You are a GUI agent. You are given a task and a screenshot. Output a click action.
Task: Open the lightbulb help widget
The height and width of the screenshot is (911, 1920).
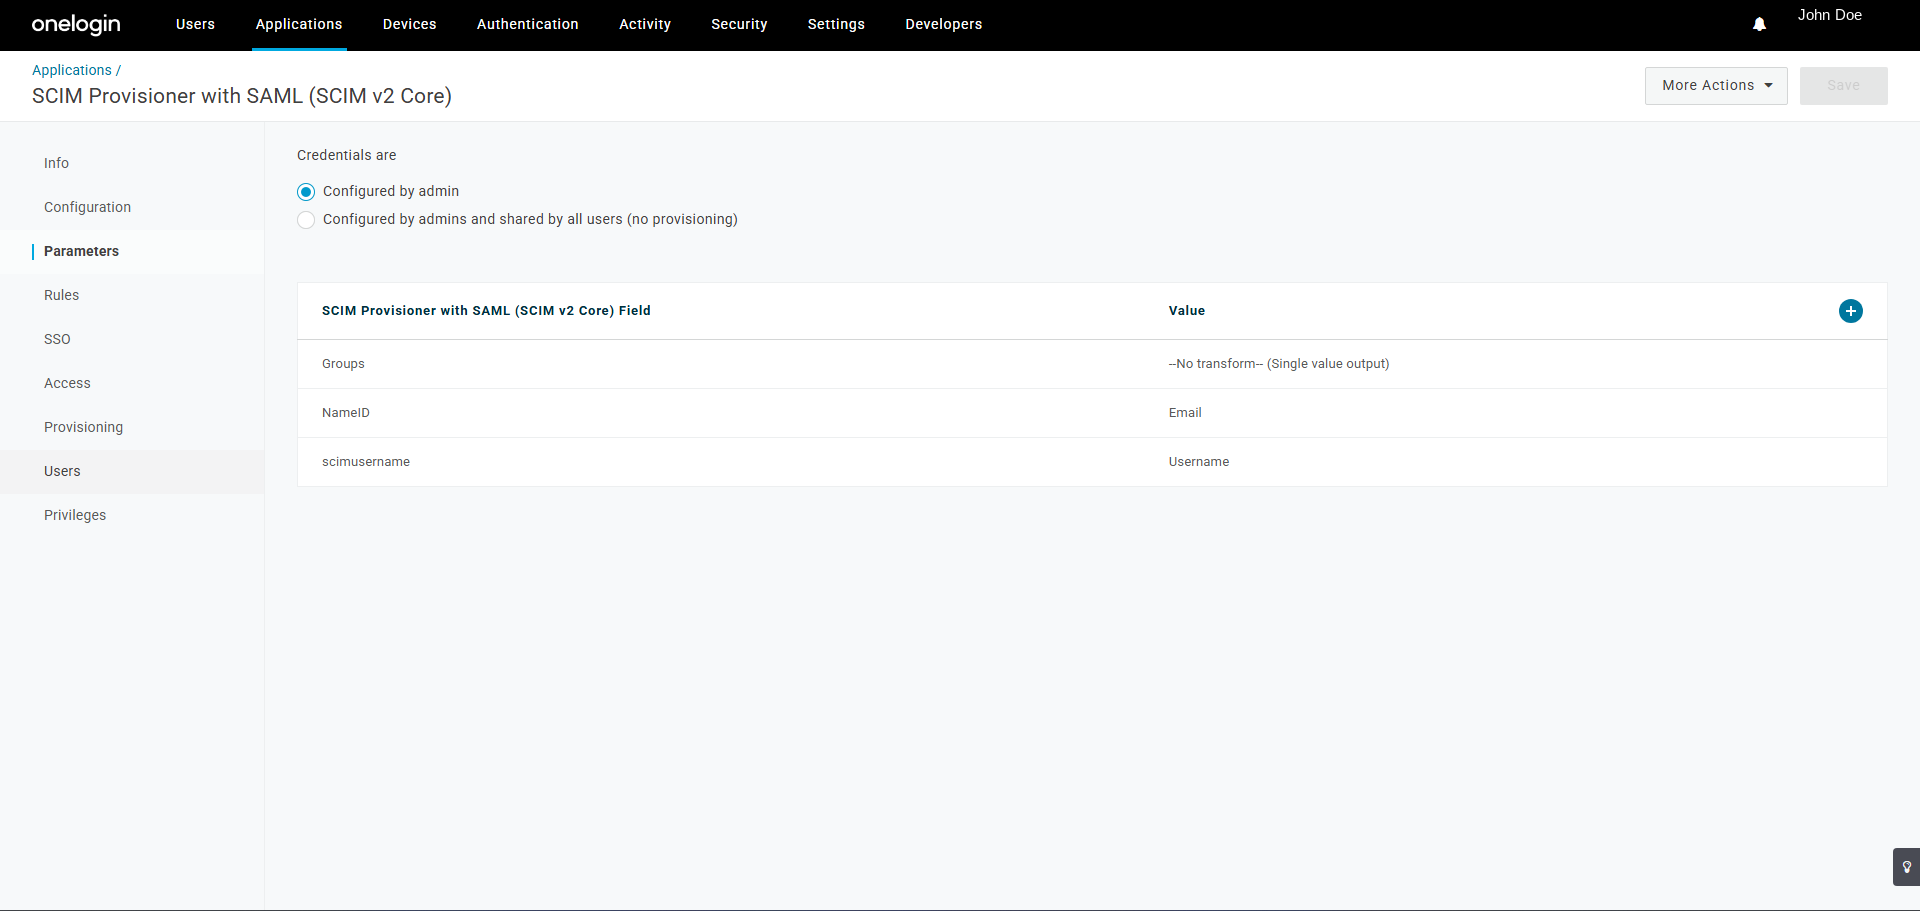pos(1906,867)
